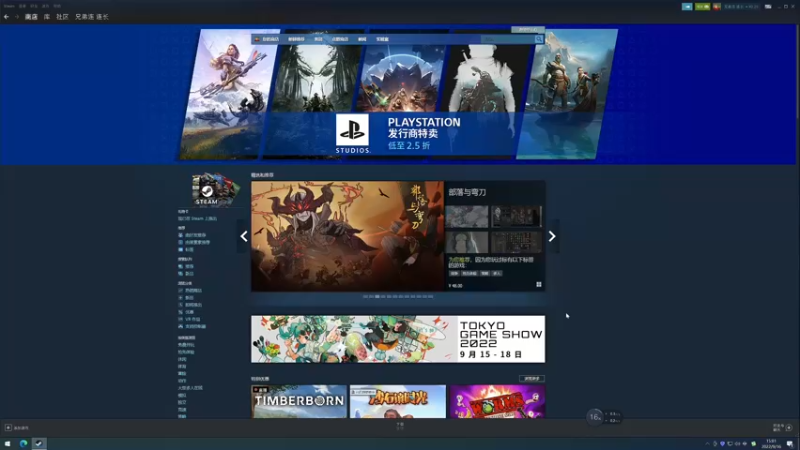This screenshot has width=800, height=450.
Task: Open the 点数商店 points shop menu
Action: coord(340,39)
